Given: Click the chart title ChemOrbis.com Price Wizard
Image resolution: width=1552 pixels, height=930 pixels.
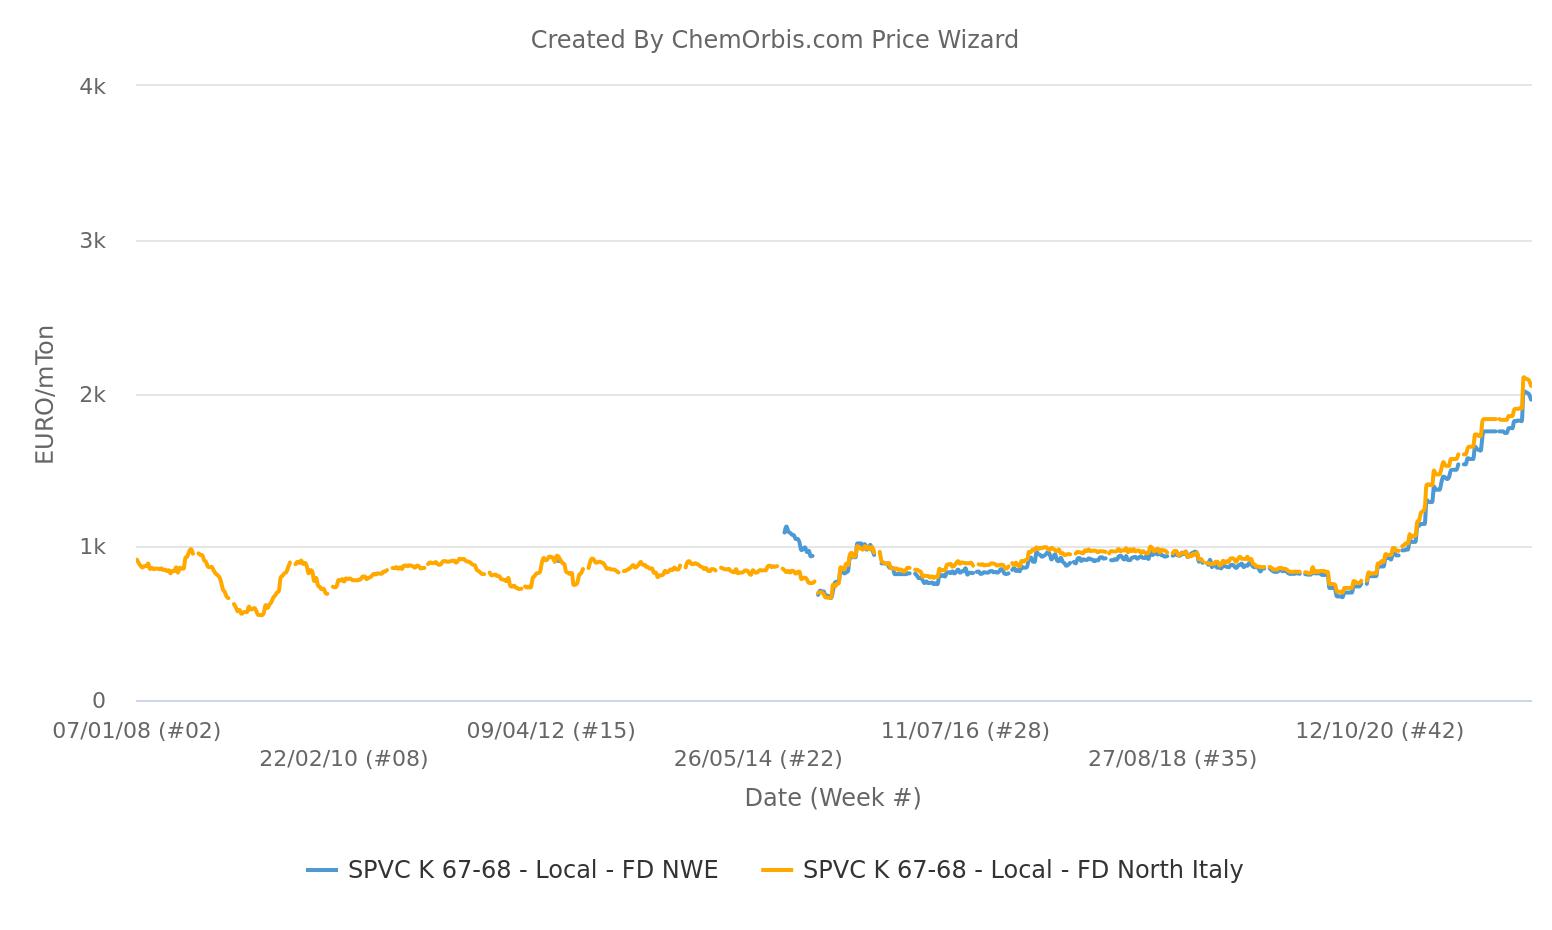Looking at the screenshot, I should (774, 40).
